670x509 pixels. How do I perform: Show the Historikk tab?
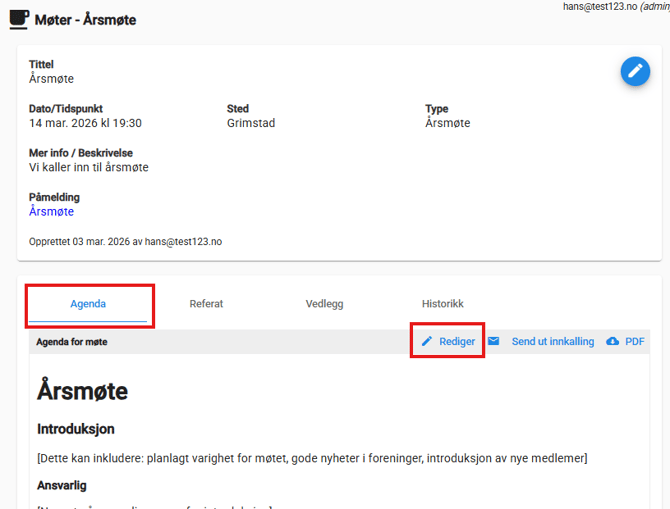click(442, 304)
